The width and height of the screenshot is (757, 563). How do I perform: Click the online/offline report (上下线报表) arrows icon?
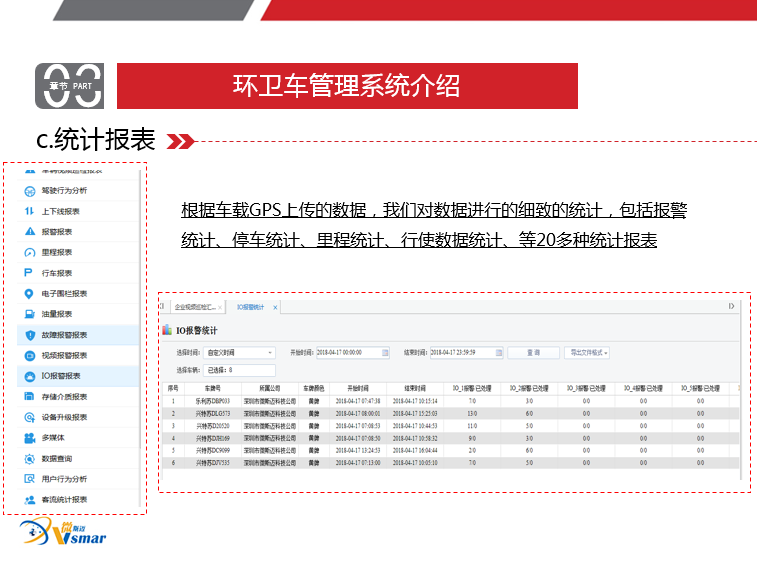(29, 211)
